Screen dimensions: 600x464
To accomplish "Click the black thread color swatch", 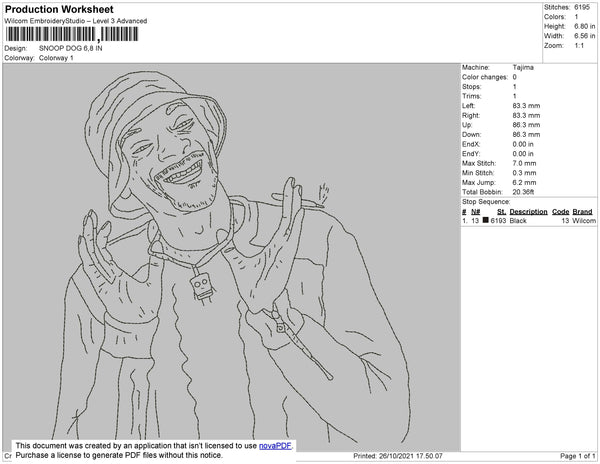I will 486,220.
